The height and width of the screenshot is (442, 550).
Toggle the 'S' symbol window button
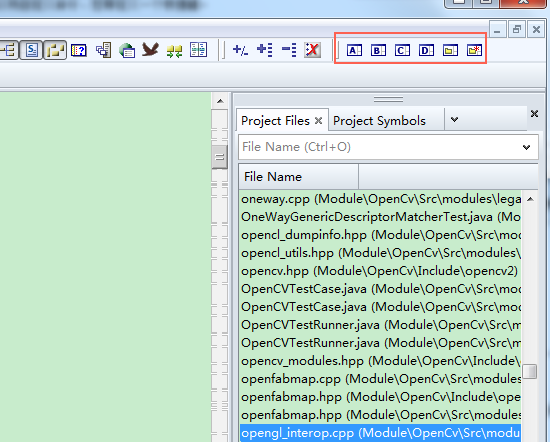point(32,50)
